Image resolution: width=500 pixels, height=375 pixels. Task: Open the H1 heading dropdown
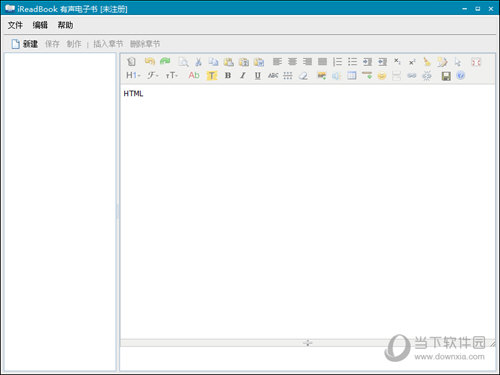click(x=133, y=76)
